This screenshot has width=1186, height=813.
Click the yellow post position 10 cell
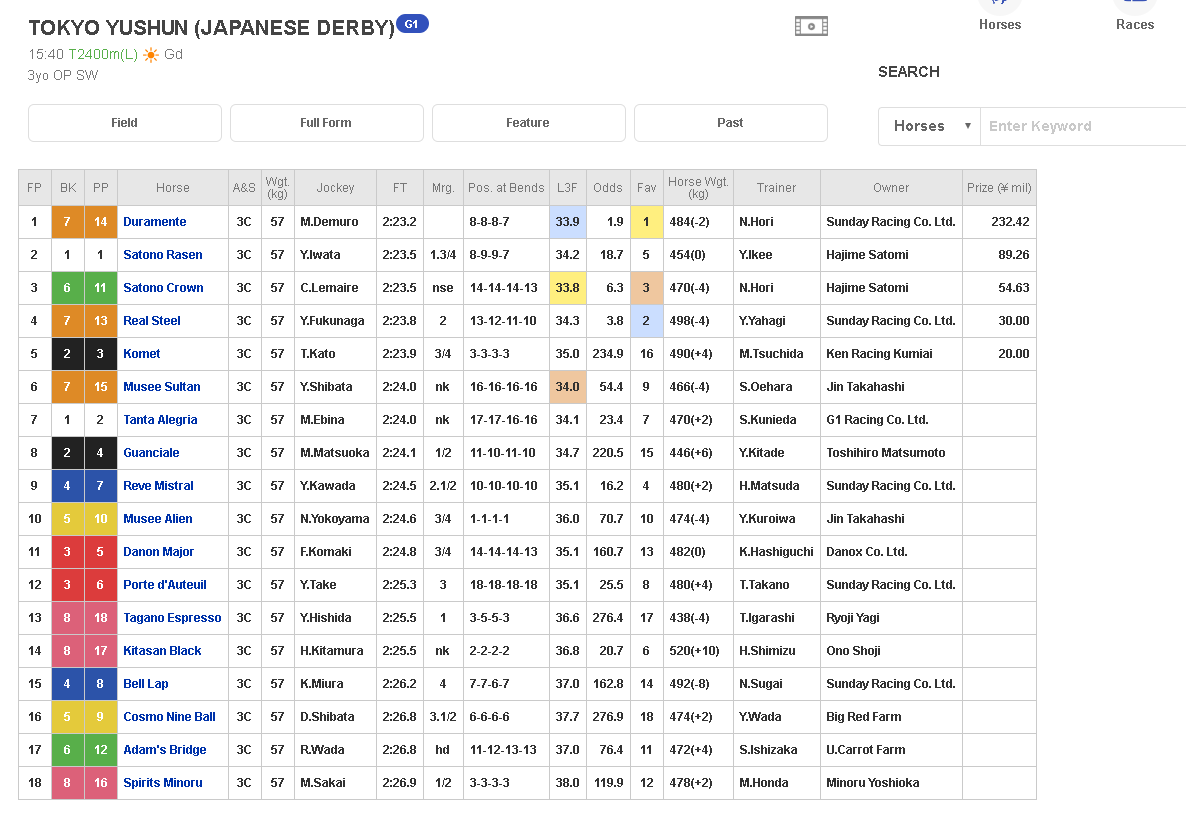point(101,519)
